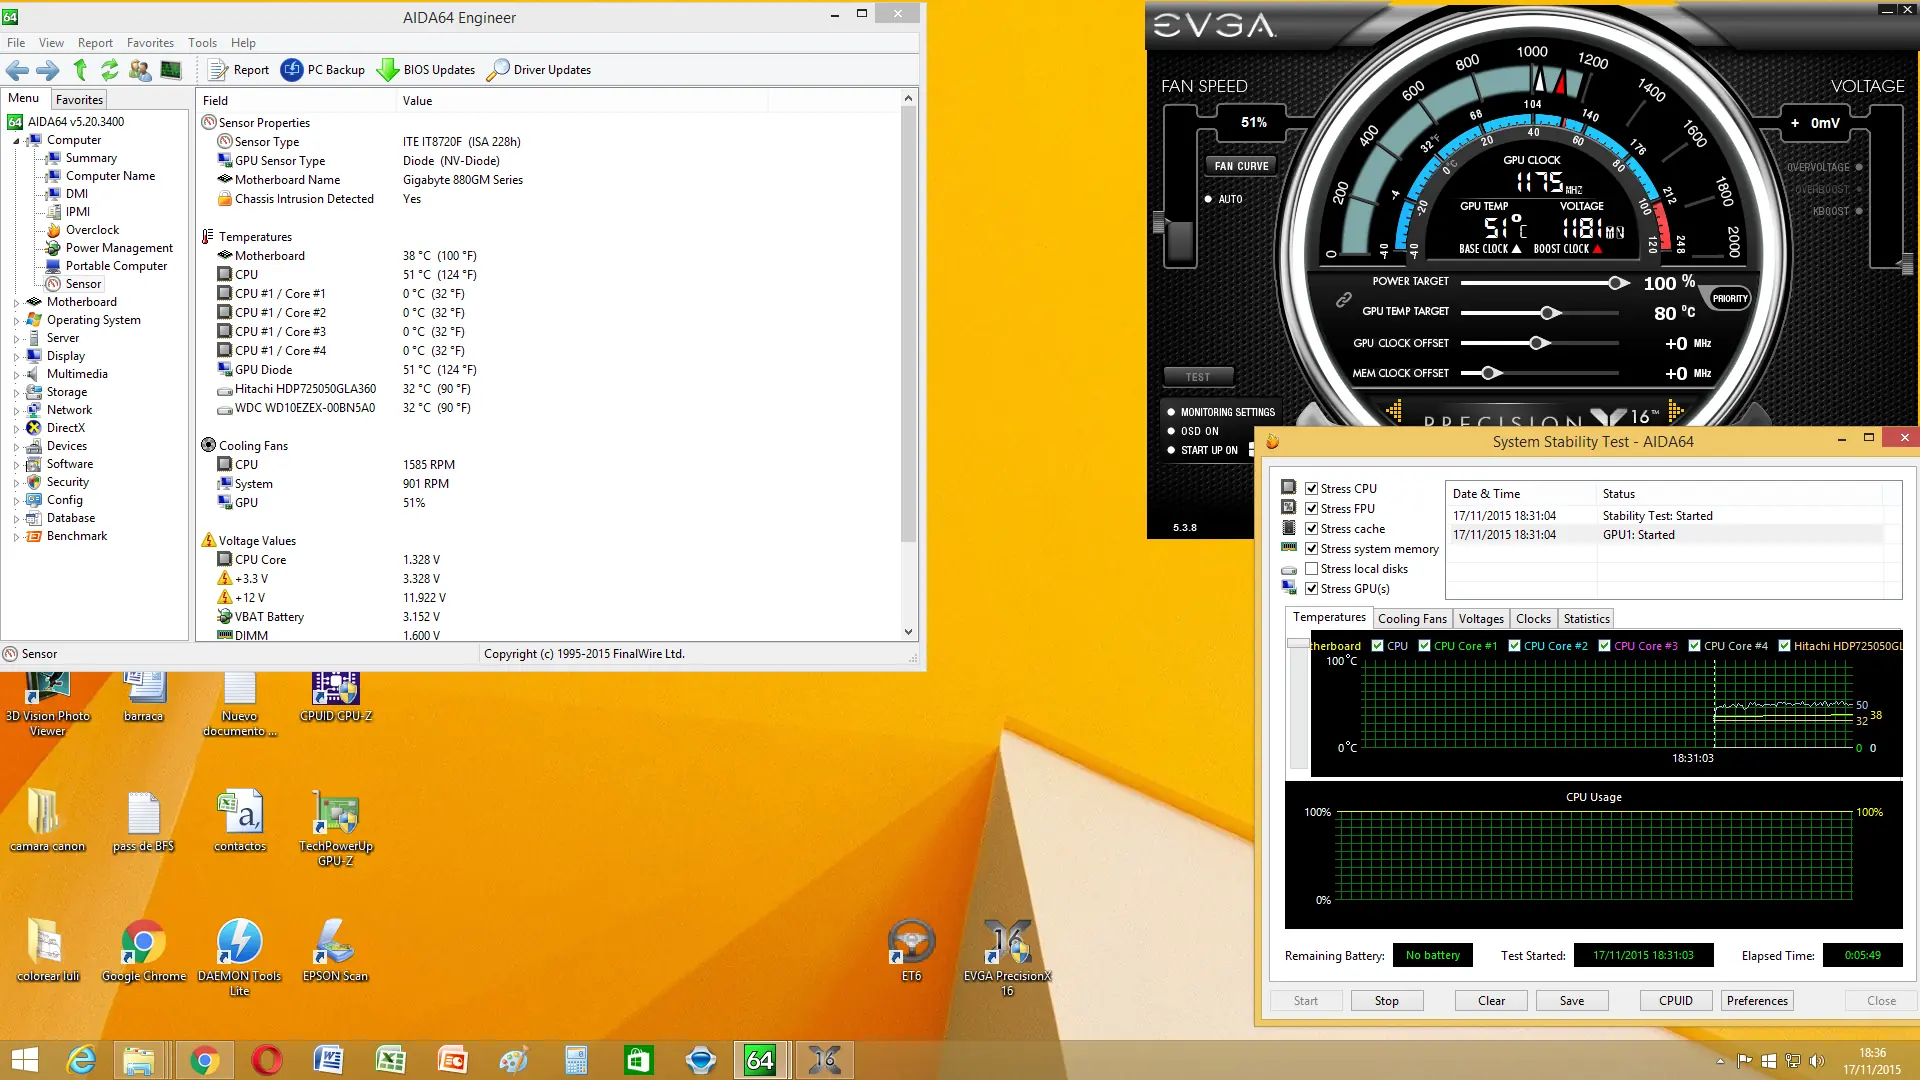Switch to the Statistics tab
The image size is (1920, 1080).
1586,619
